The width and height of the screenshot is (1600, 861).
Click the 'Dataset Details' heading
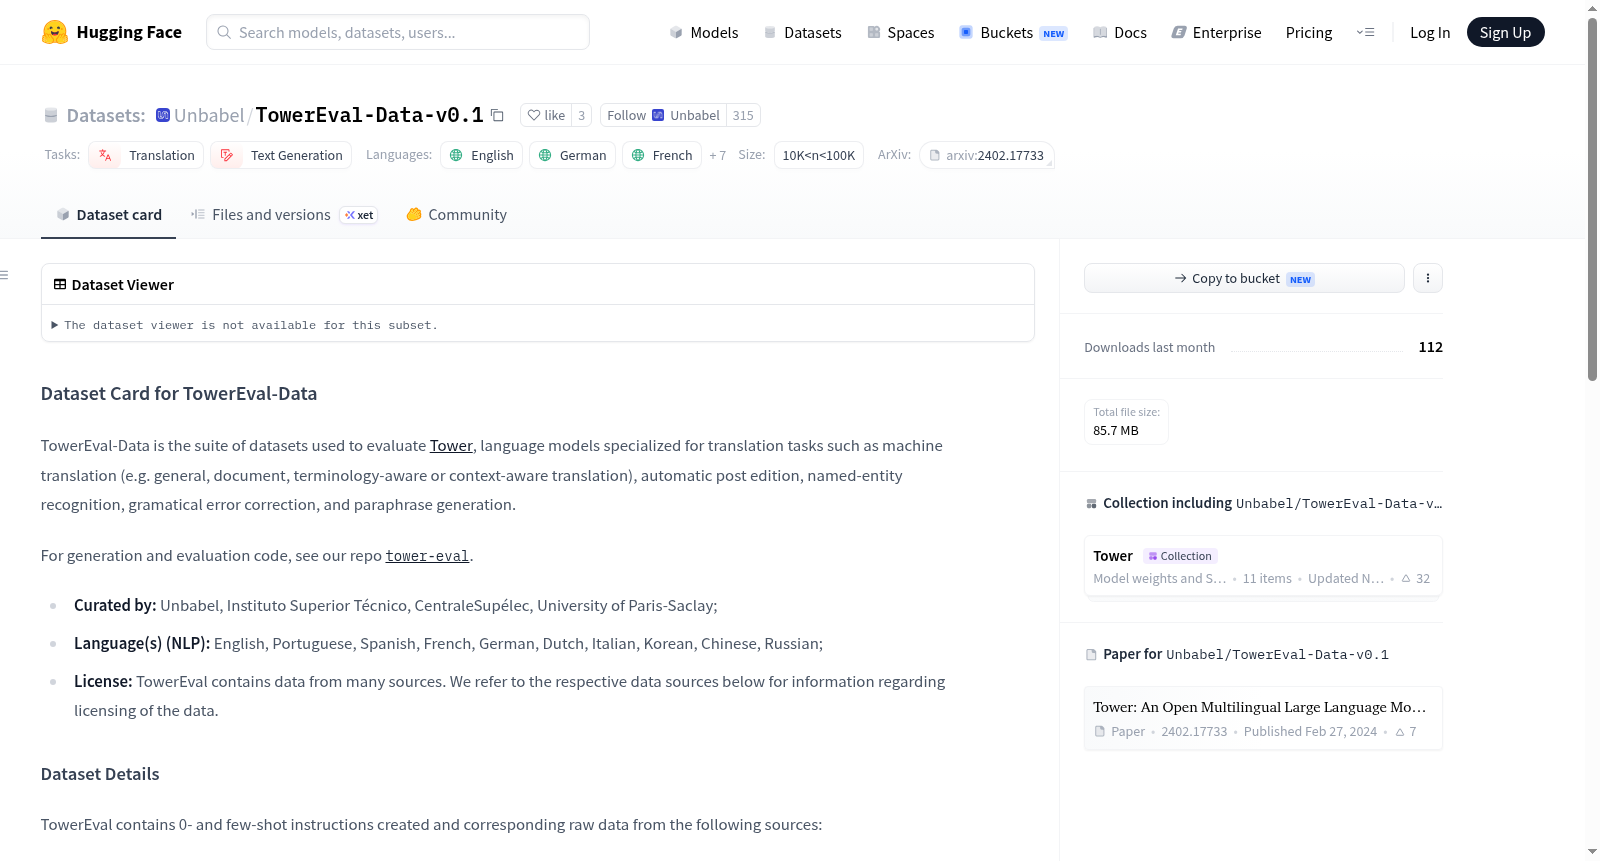tap(100, 774)
